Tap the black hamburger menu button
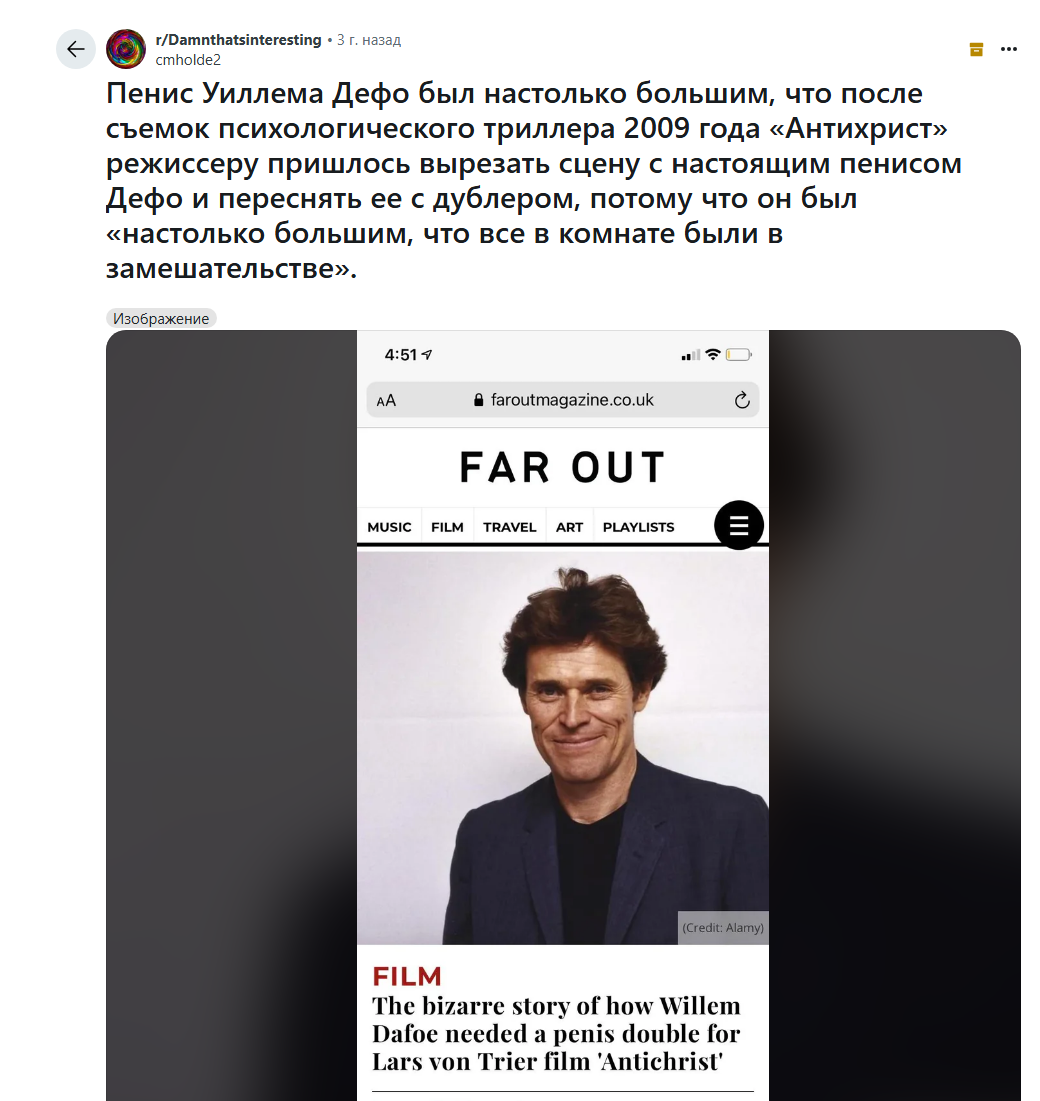 pos(738,525)
